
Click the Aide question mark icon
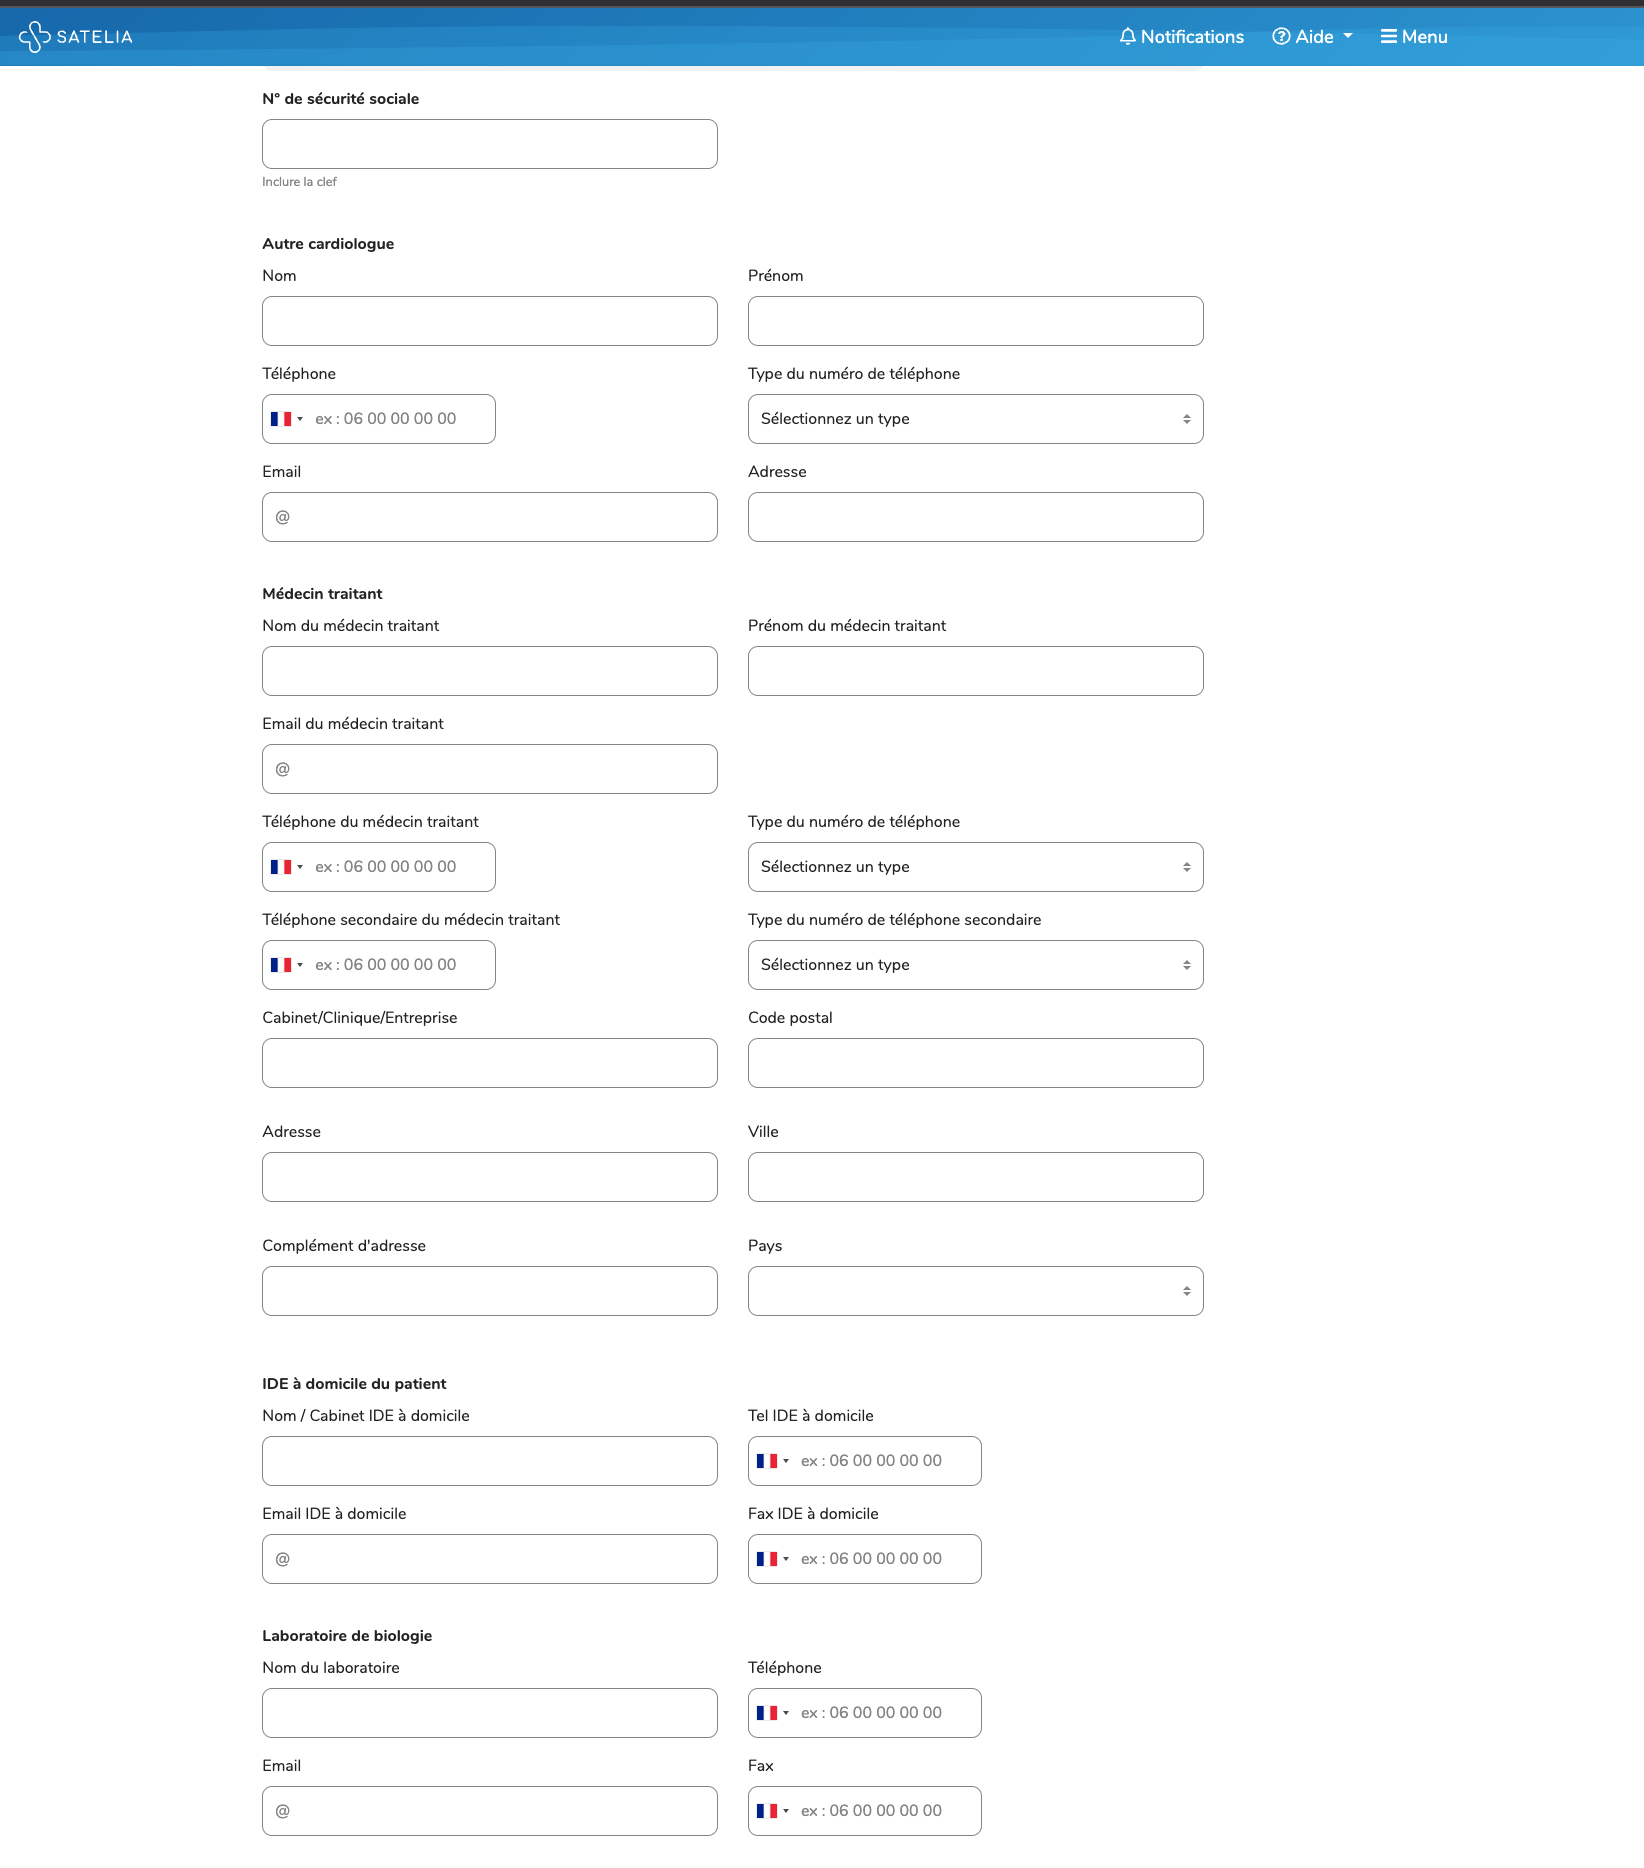pyautogui.click(x=1281, y=37)
